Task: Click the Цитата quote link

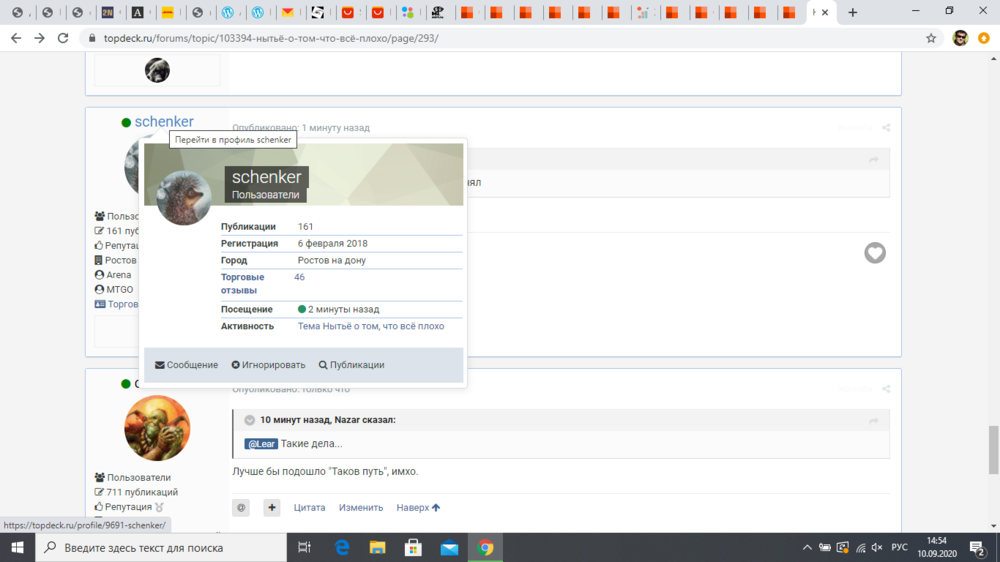Action: click(309, 508)
